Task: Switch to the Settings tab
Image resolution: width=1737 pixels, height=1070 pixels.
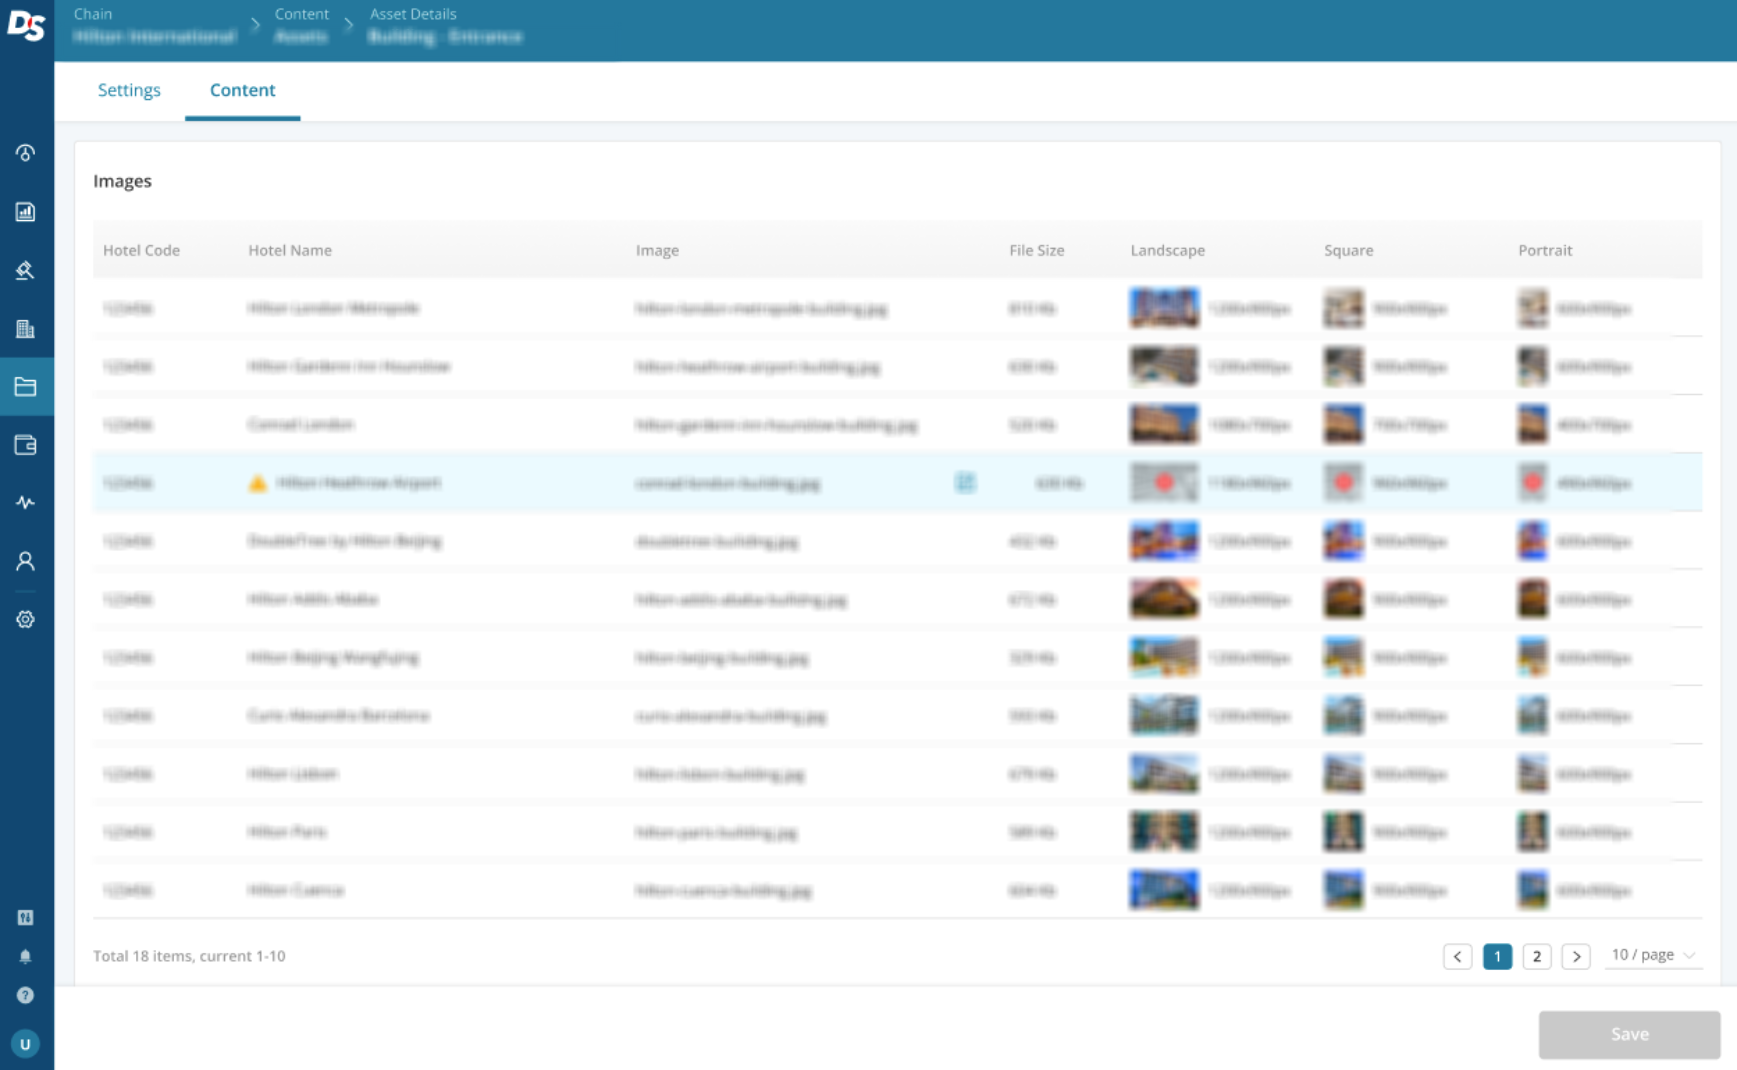Action: tap(129, 90)
